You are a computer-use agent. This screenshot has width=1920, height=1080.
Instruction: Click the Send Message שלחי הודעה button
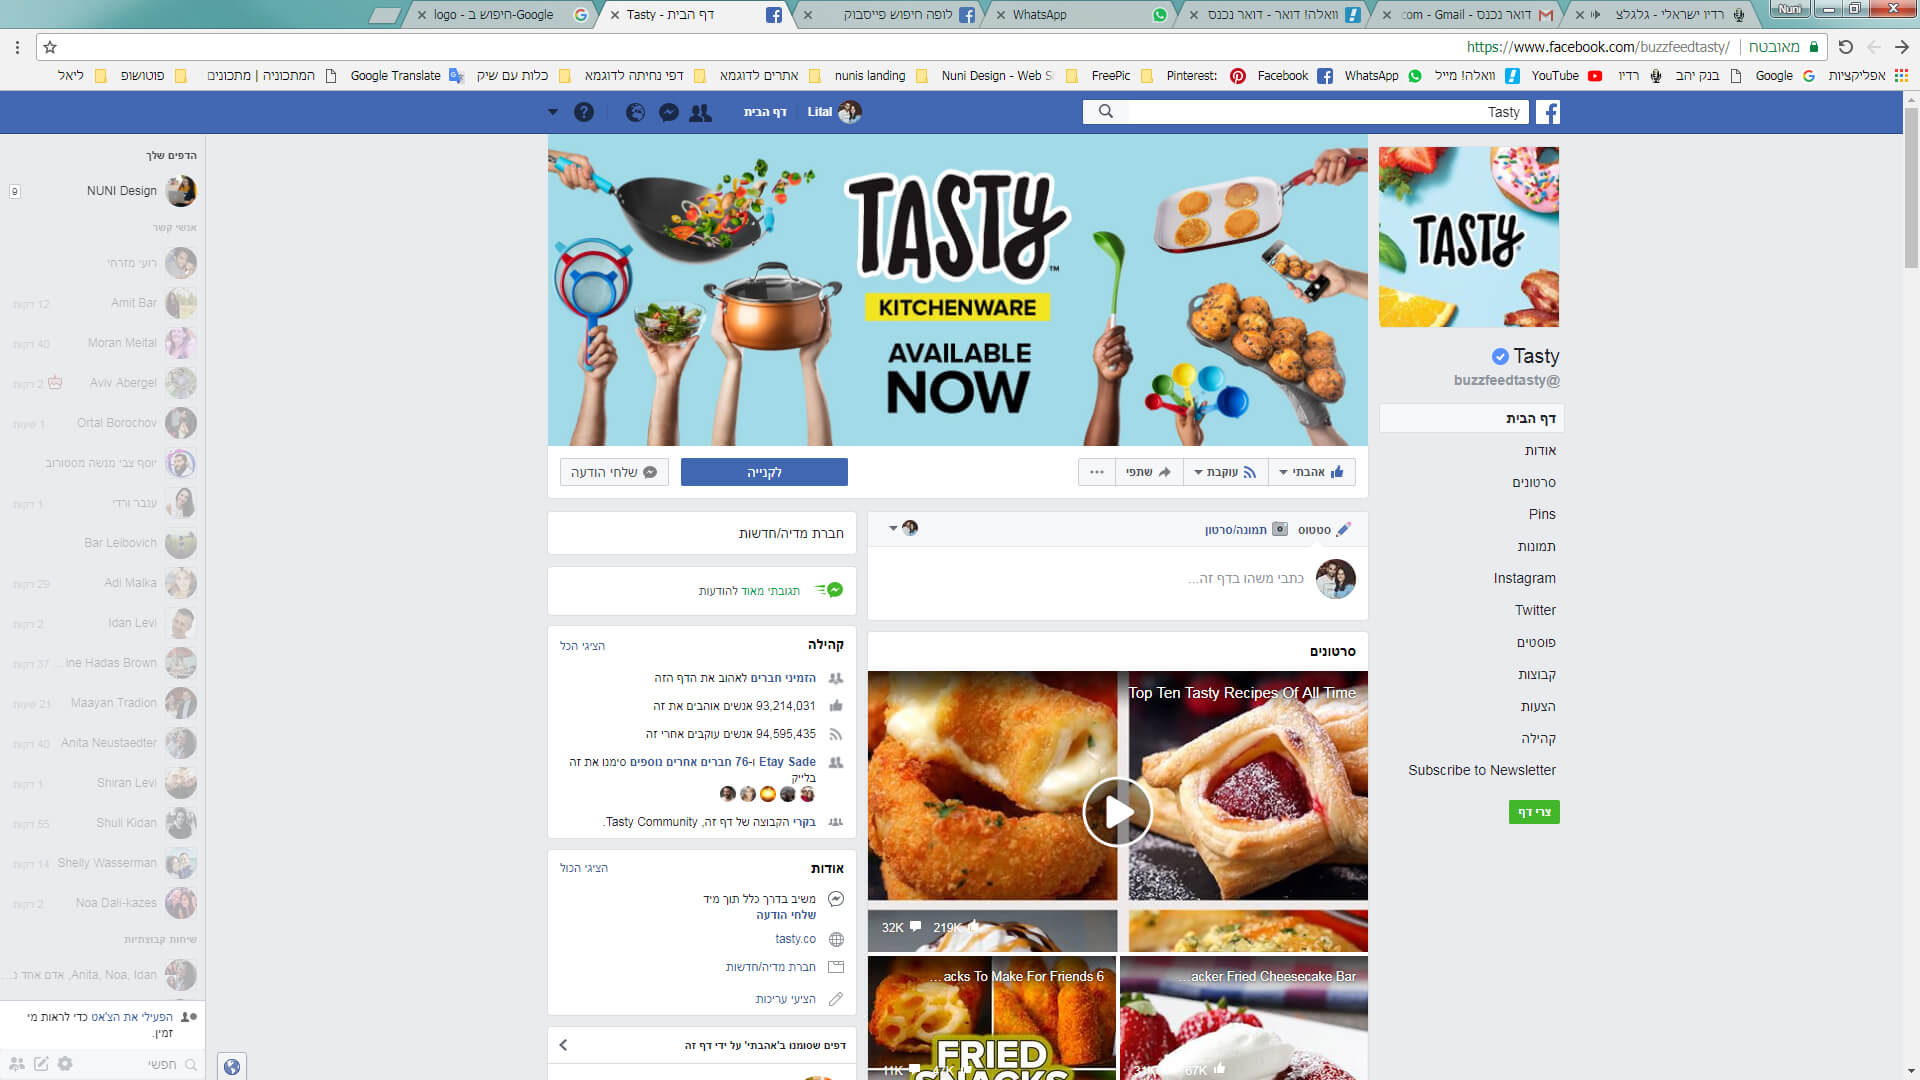(x=614, y=472)
